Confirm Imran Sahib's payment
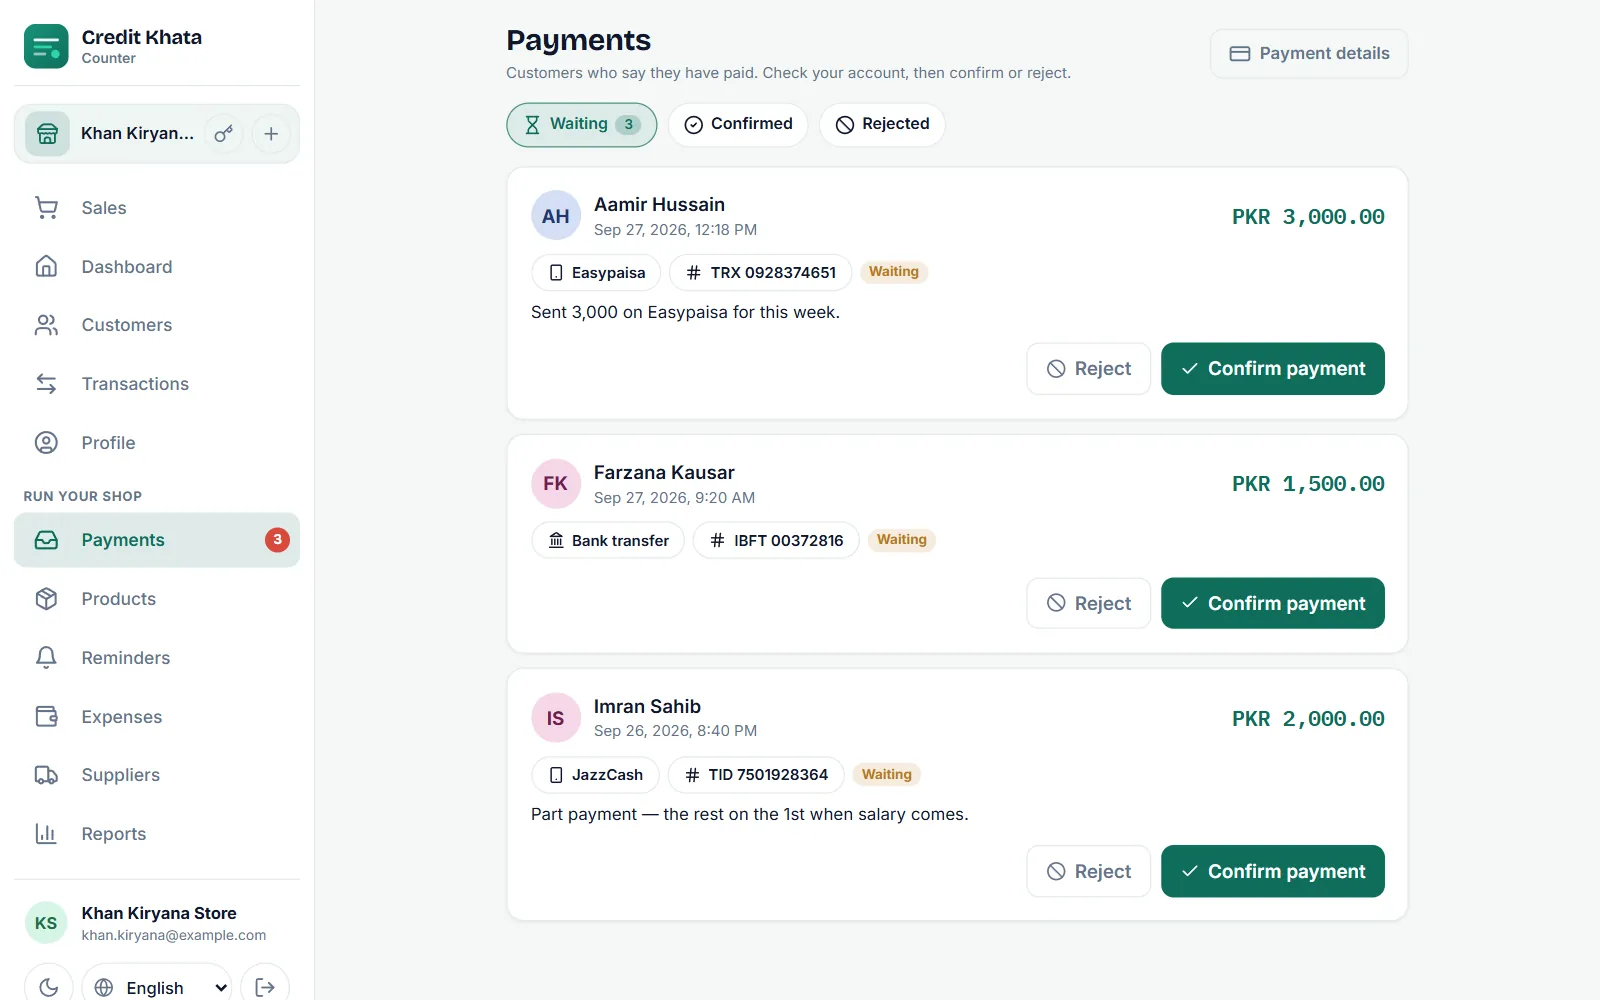This screenshot has height=1000, width=1600. (x=1273, y=871)
